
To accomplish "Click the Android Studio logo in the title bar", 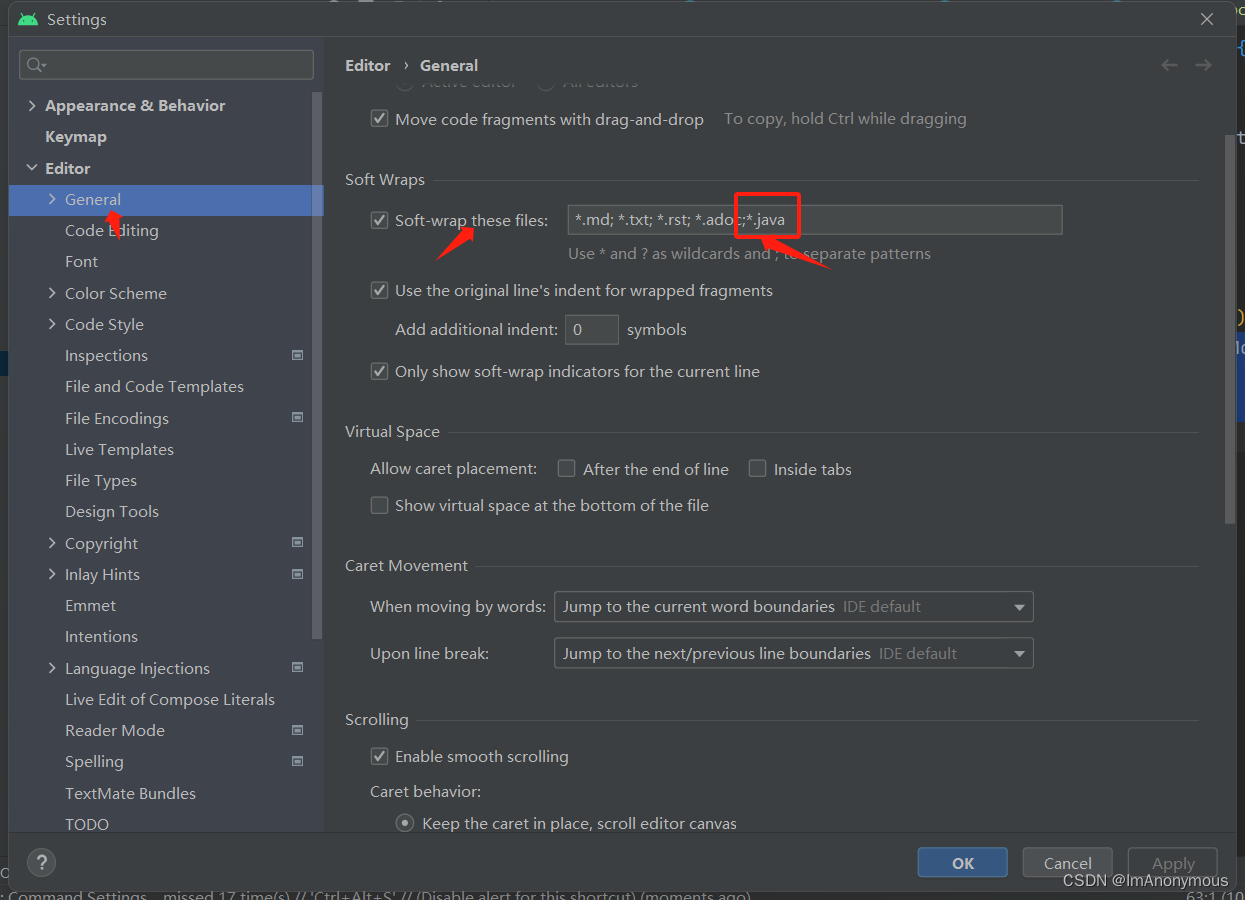I will [x=27, y=18].
